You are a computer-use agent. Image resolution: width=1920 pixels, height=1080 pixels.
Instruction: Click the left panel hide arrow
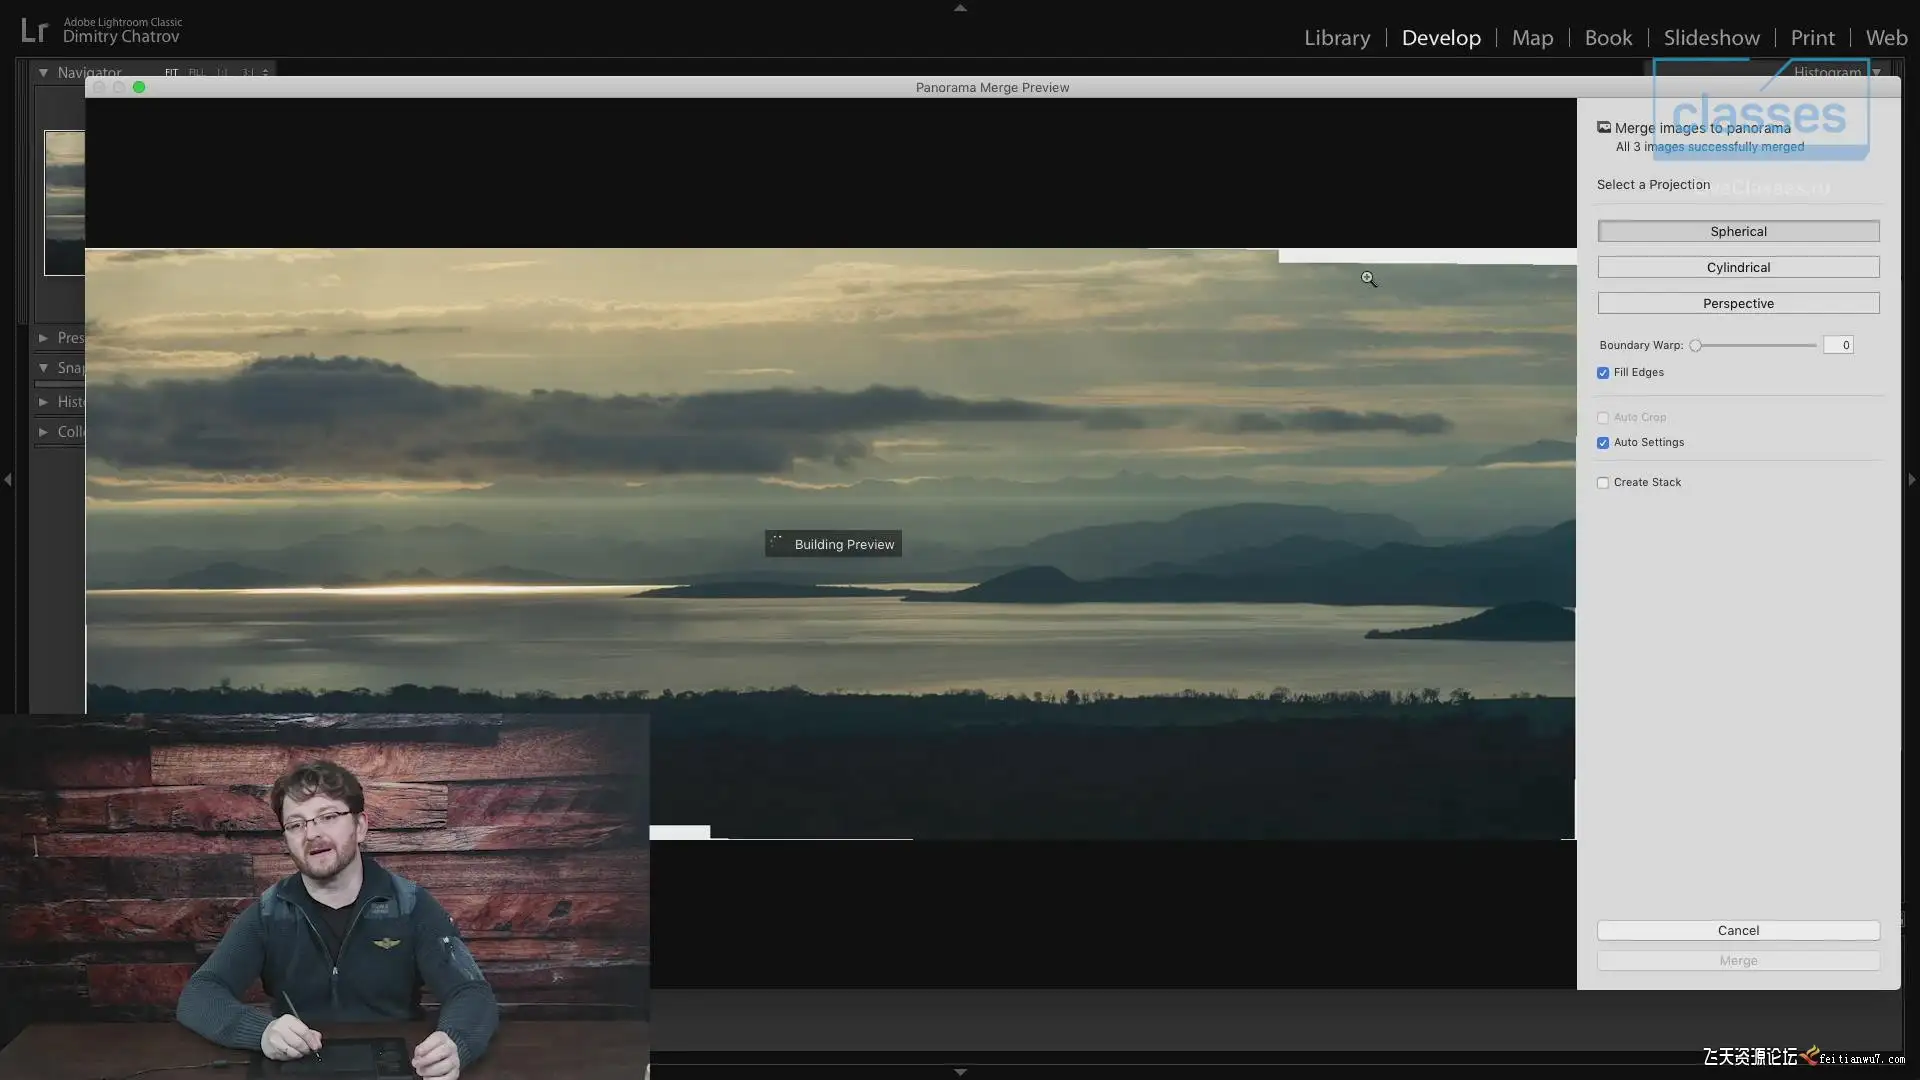(x=8, y=480)
